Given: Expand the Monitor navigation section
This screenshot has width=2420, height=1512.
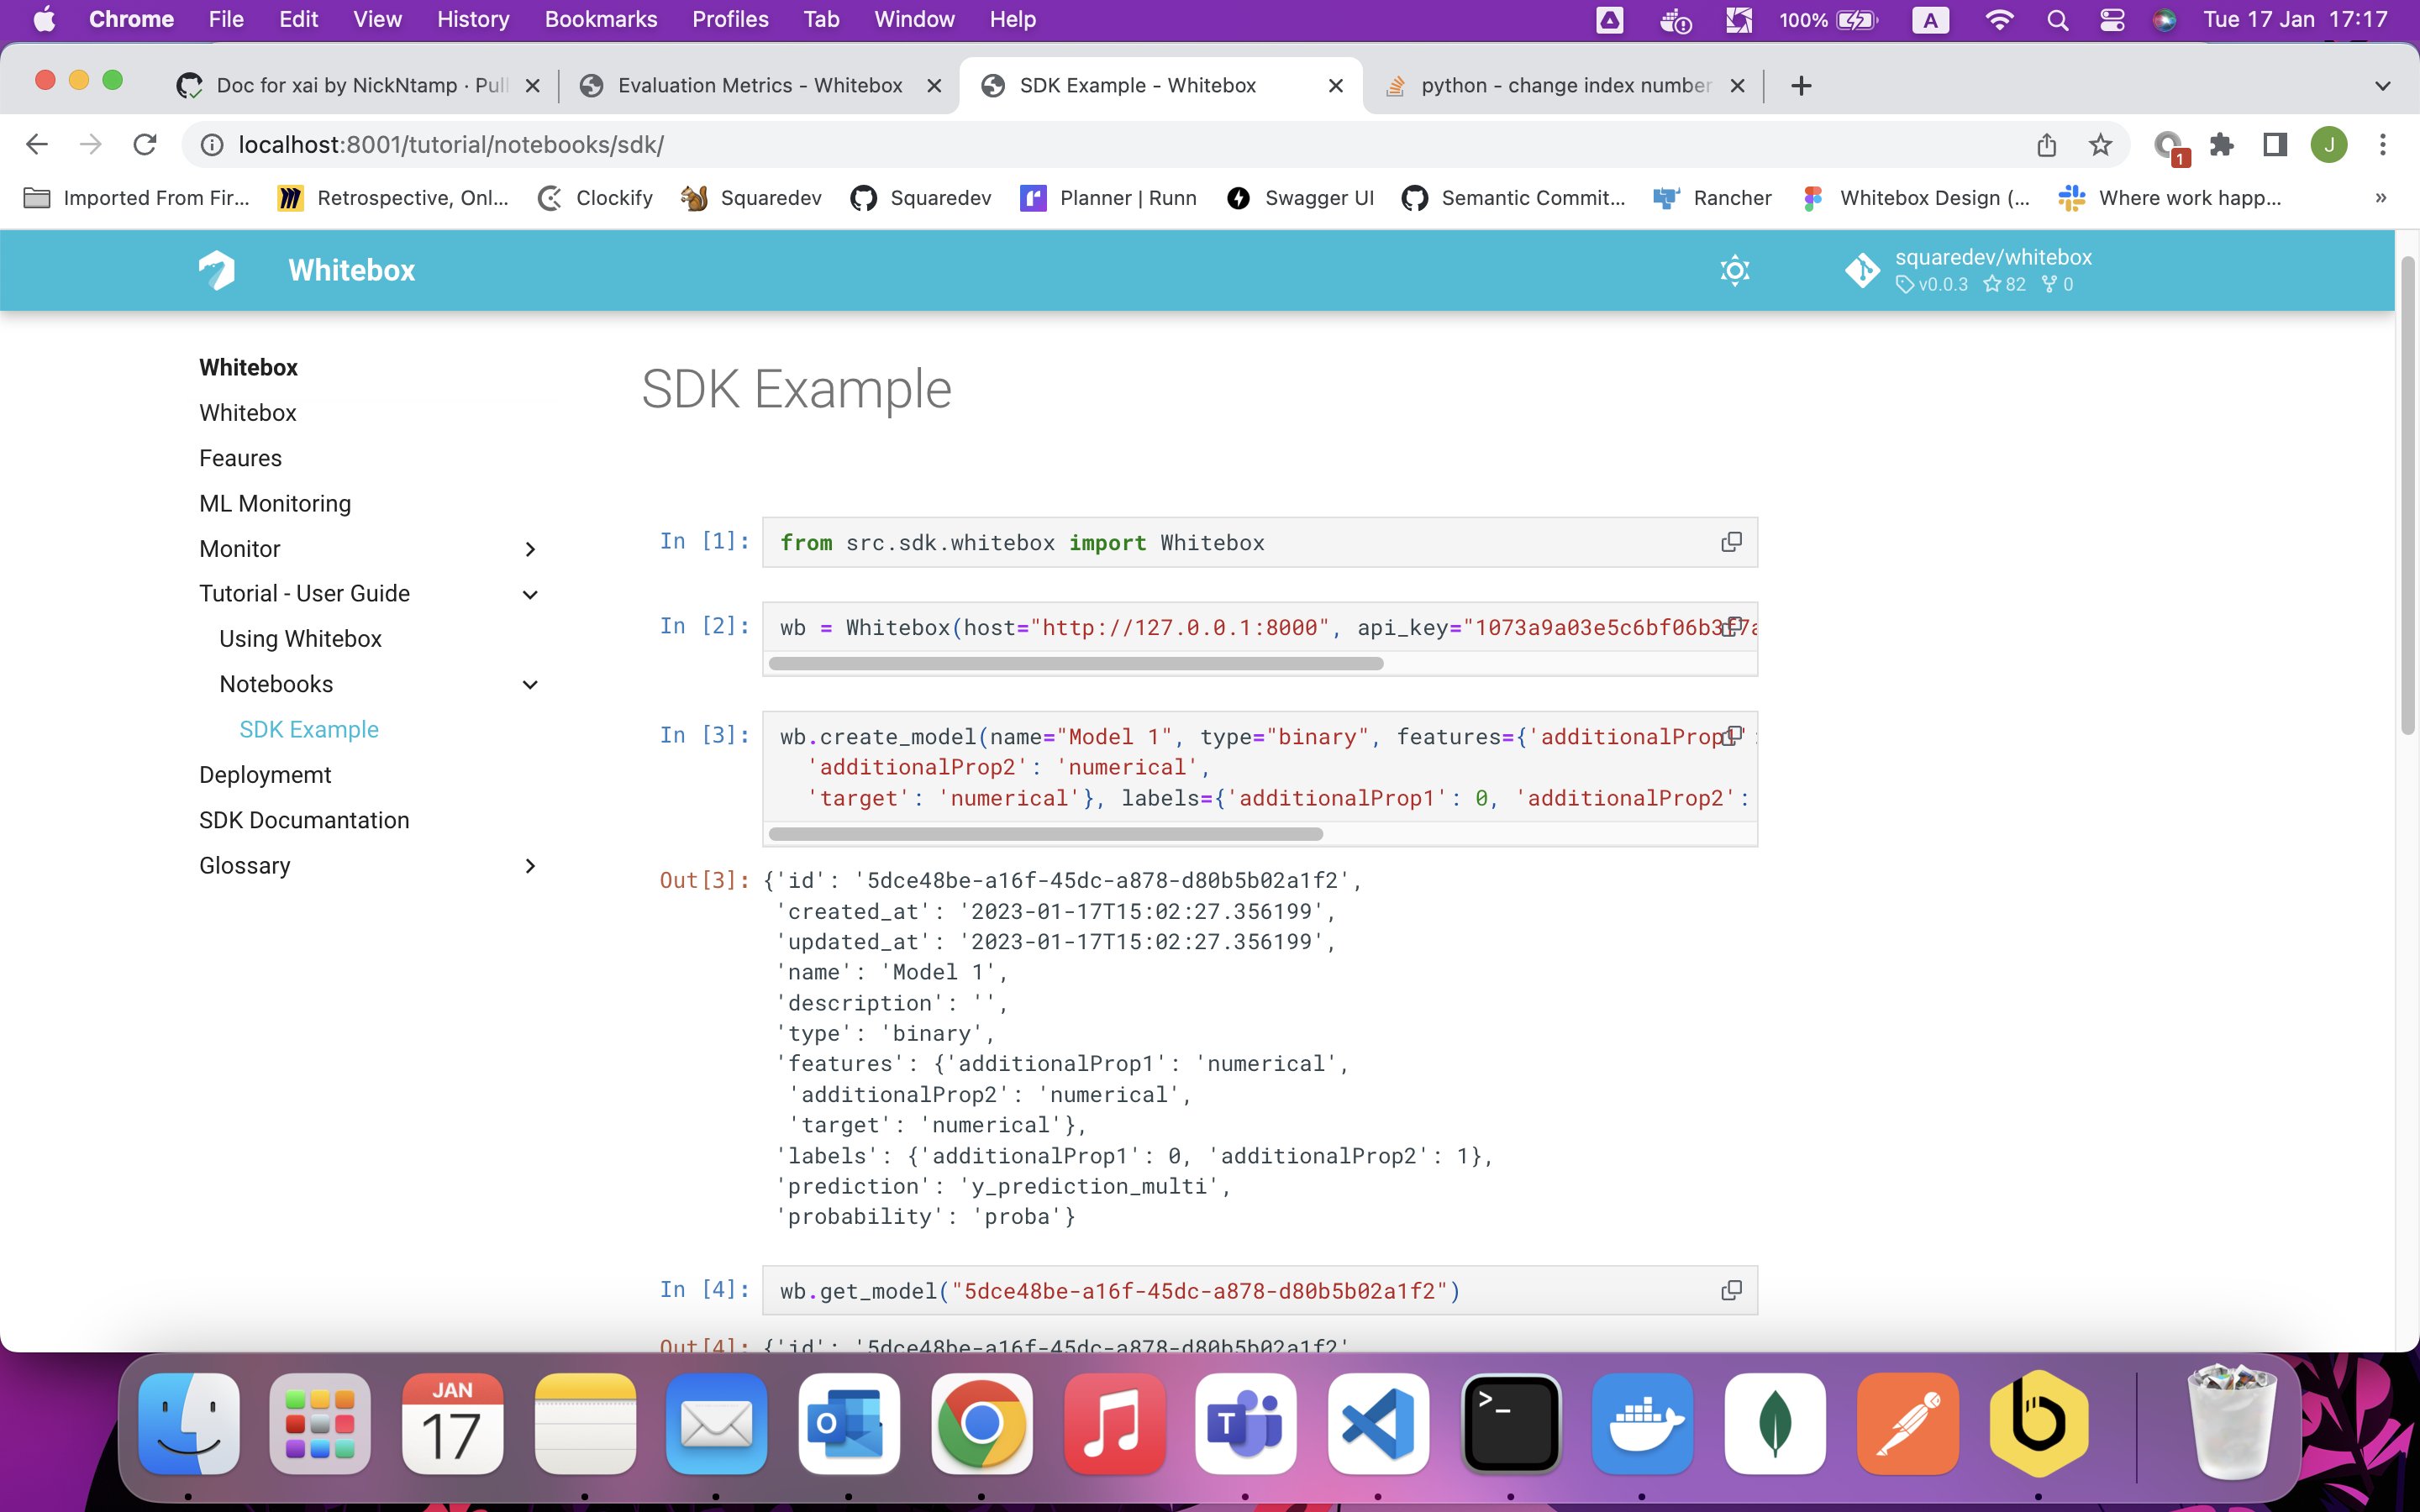Looking at the screenshot, I should tap(530, 549).
